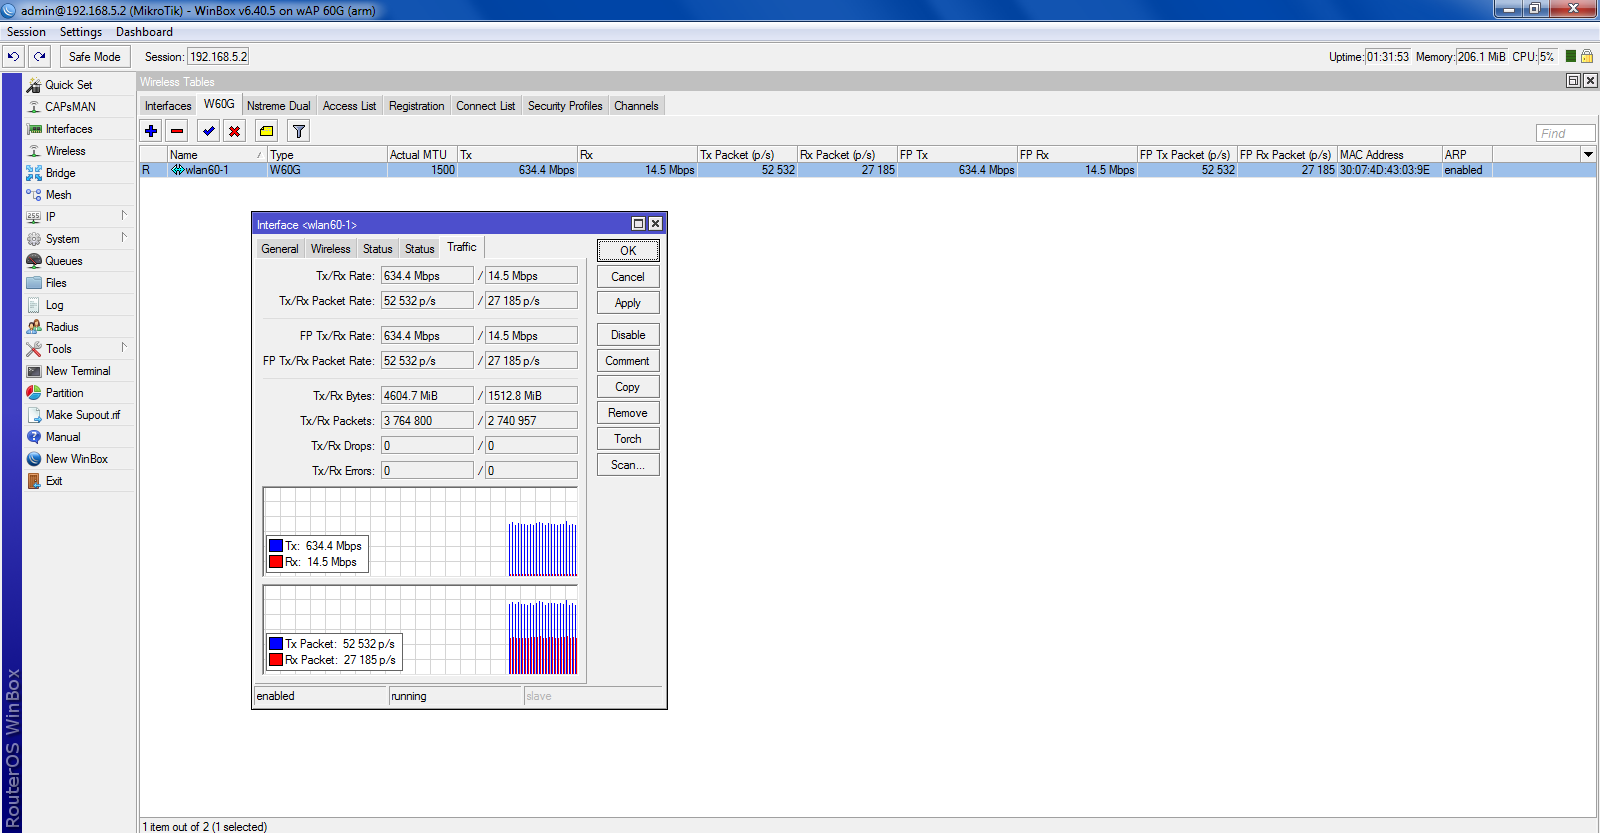The height and width of the screenshot is (833, 1600).
Task: Close the interface wlan60-1 dialog
Action: pyautogui.click(x=655, y=224)
